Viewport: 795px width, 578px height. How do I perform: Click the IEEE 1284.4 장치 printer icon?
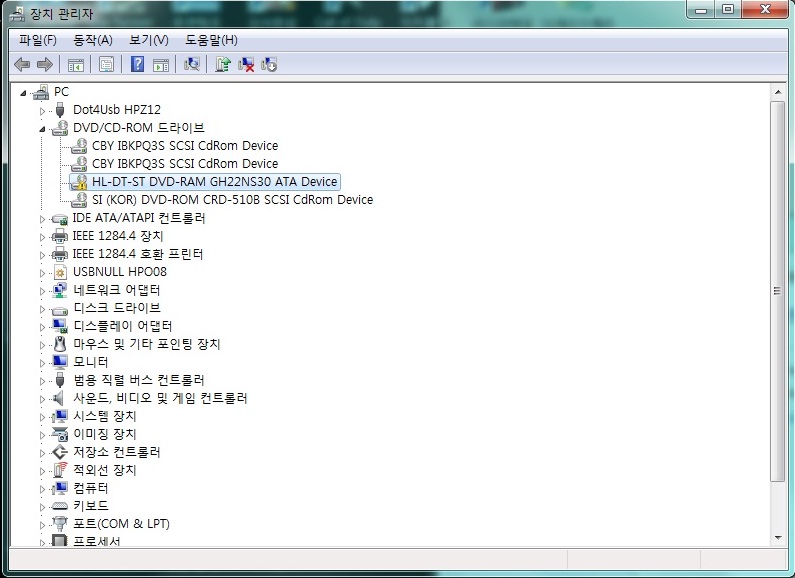tap(60, 236)
